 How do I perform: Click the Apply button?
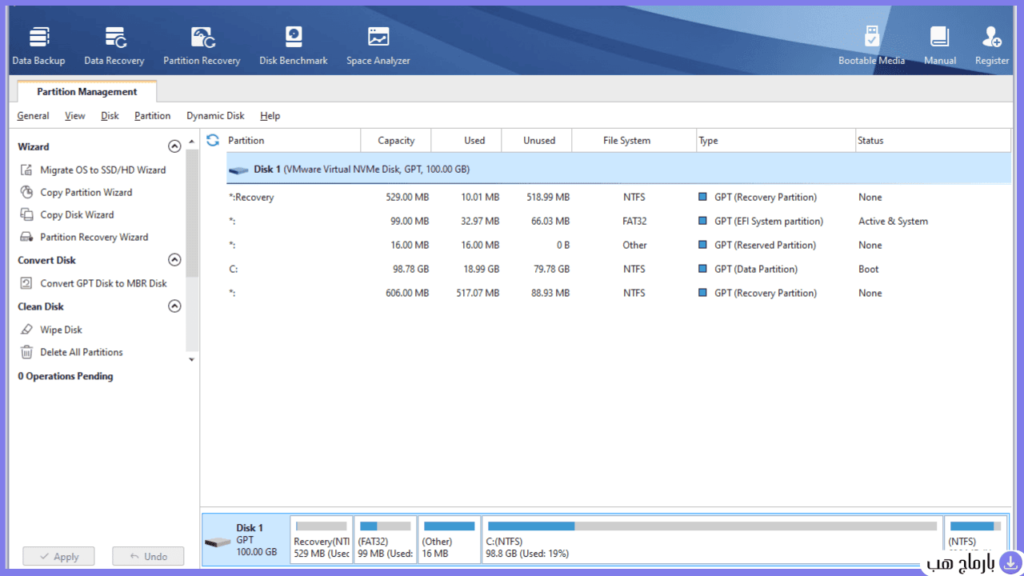(59, 556)
